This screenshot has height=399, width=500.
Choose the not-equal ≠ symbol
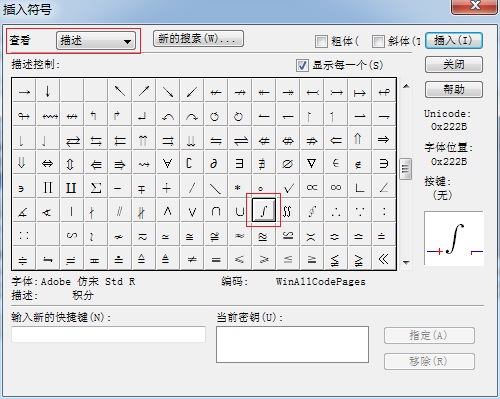(x=192, y=258)
